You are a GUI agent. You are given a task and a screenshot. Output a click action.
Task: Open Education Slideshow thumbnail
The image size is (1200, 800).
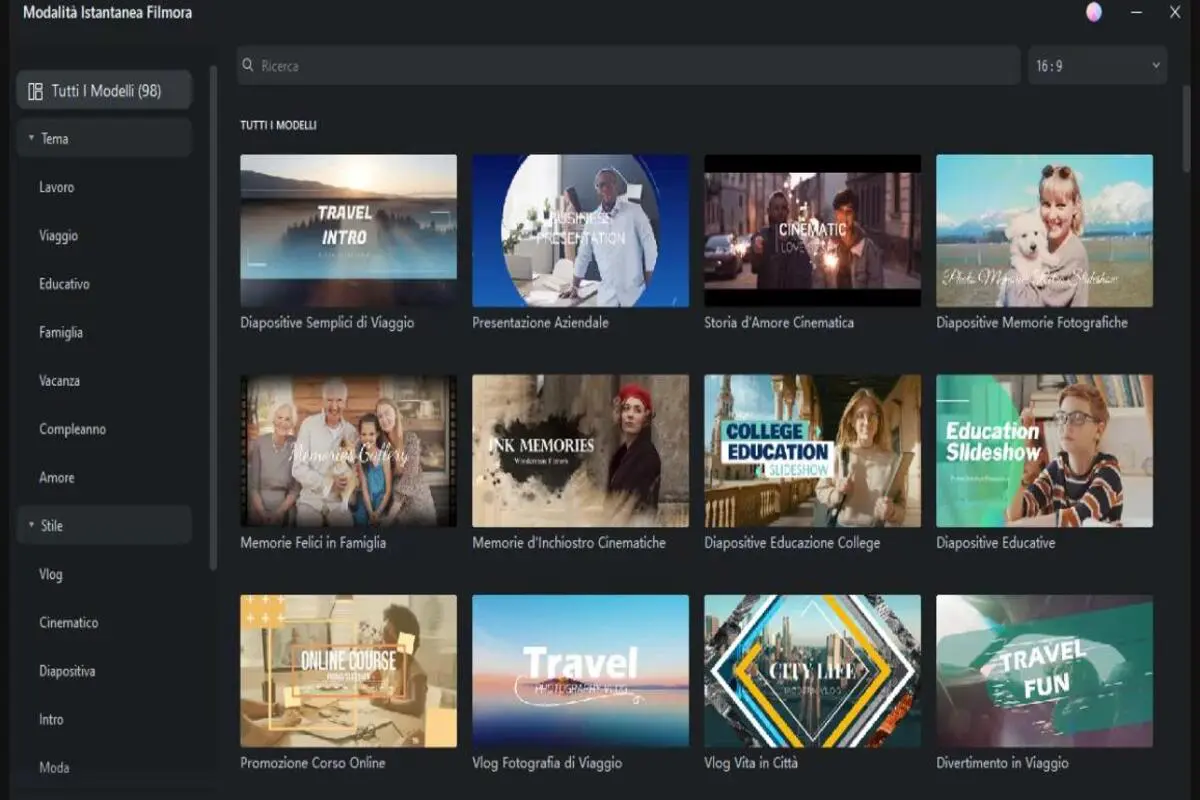coord(1044,451)
